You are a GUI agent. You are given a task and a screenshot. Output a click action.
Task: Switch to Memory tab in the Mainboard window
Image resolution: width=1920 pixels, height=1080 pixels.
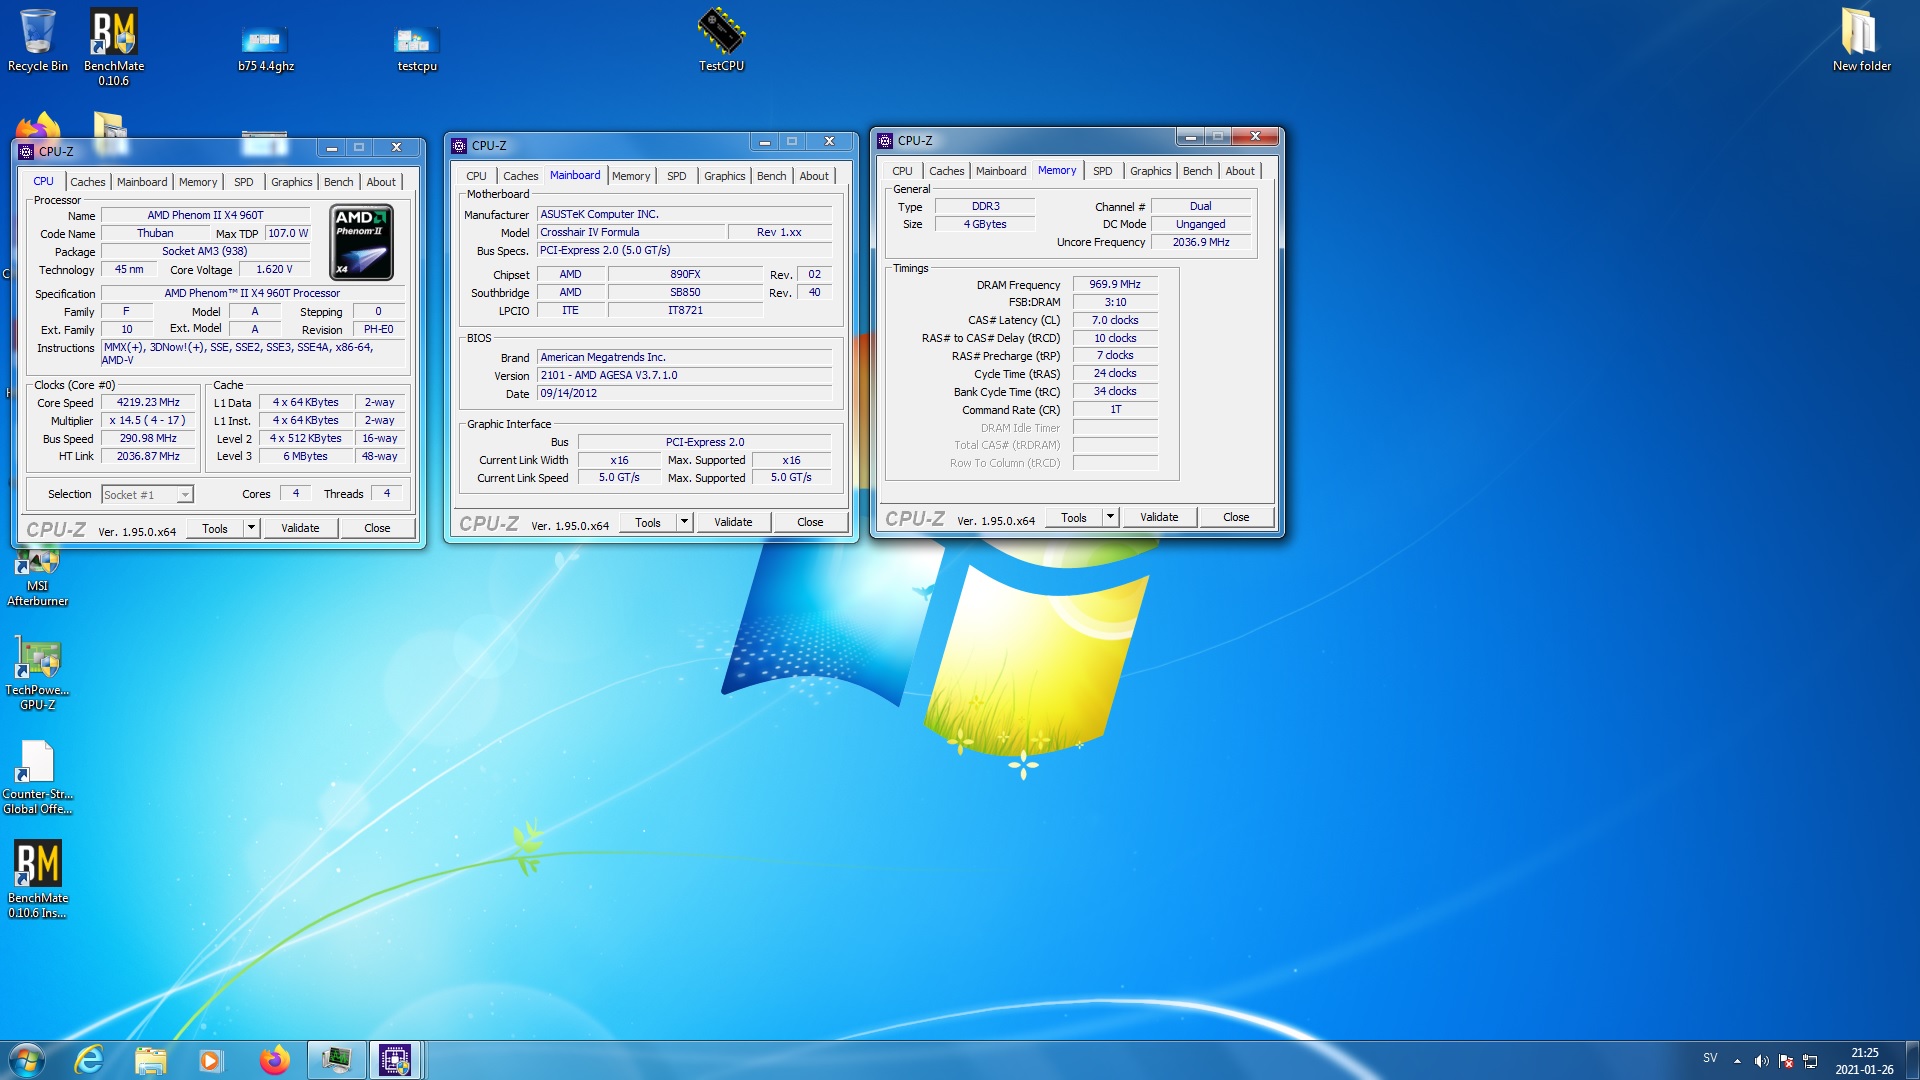click(x=631, y=176)
